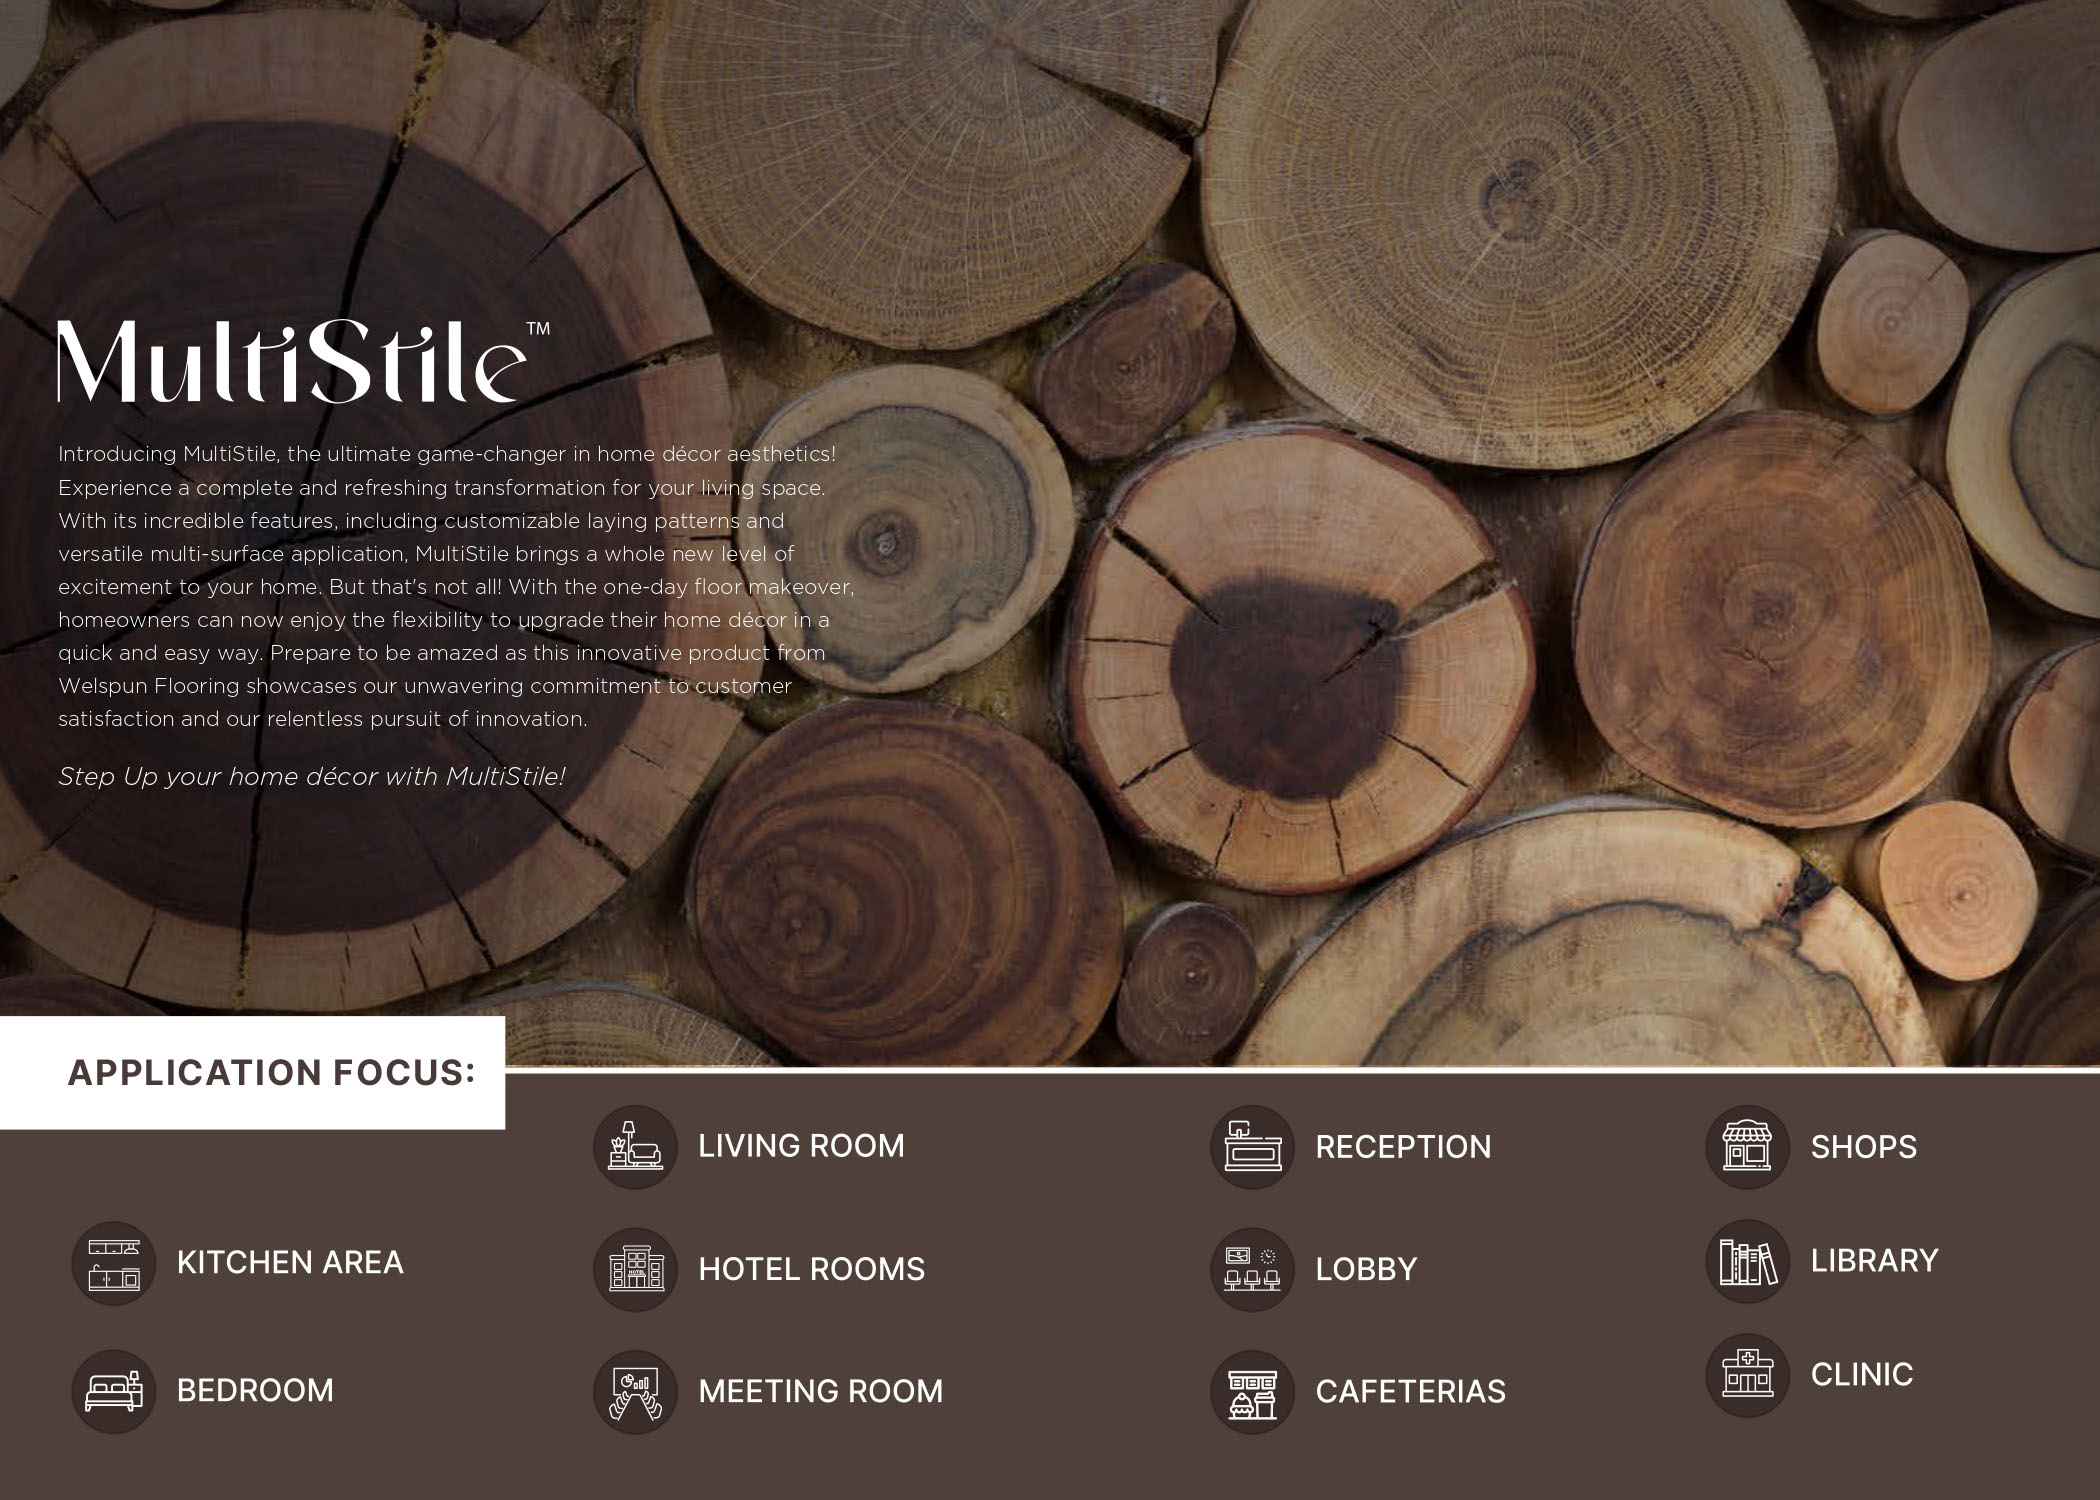
Task: Click the "LIBRARY" label
Action: tap(1875, 1261)
